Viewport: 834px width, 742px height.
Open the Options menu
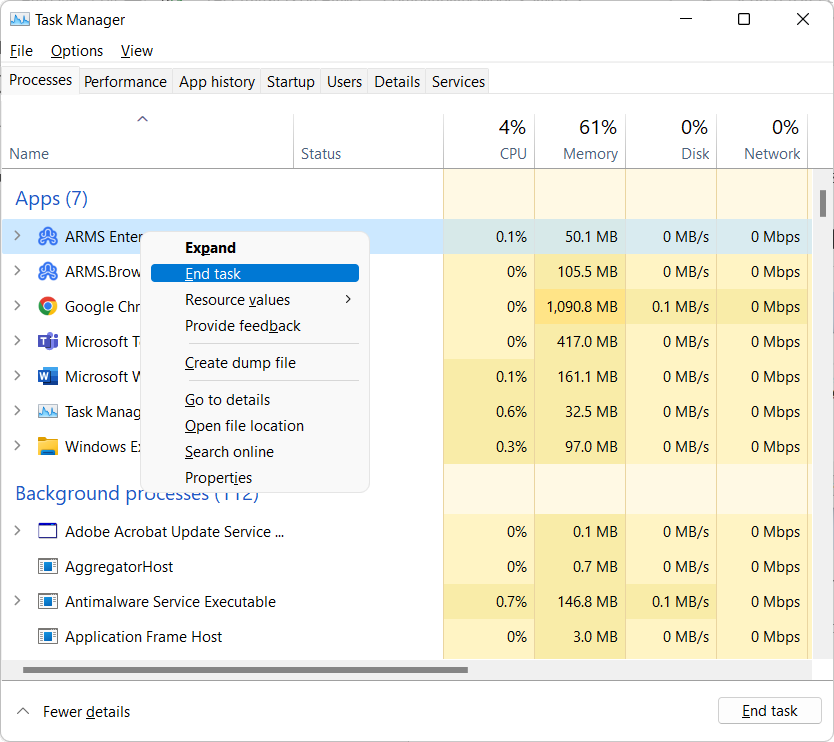tap(76, 50)
